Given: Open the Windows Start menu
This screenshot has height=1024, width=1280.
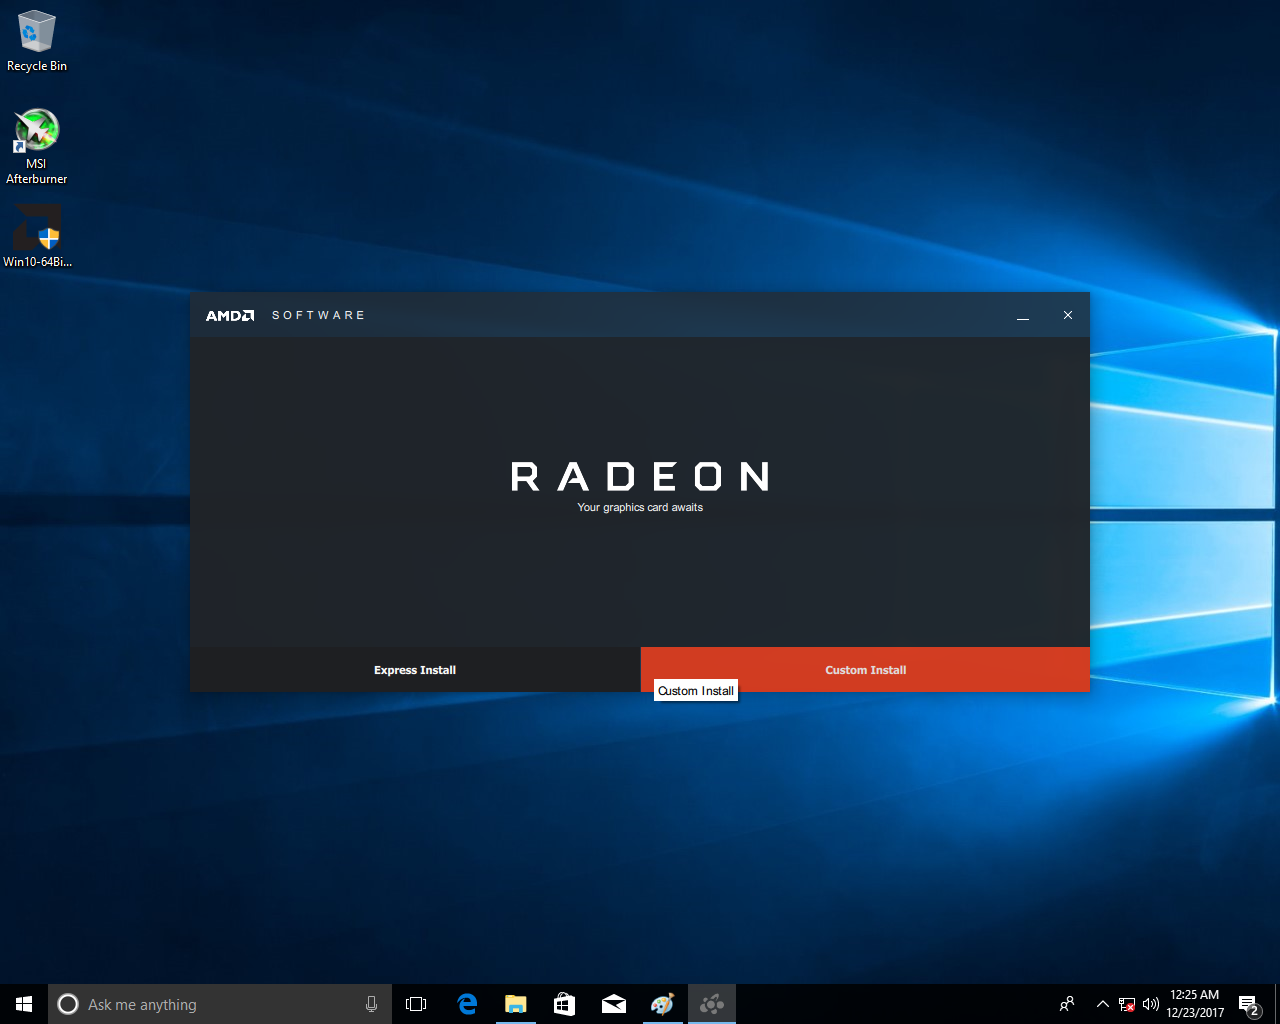Looking at the screenshot, I should 24,1004.
